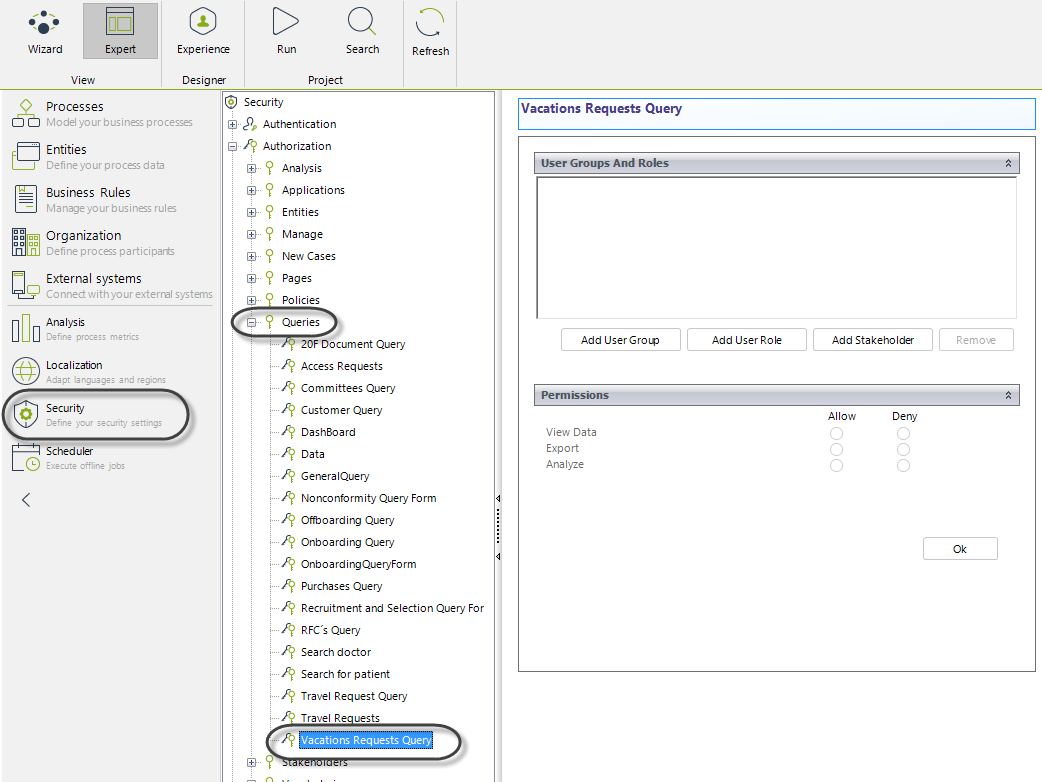The width and height of the screenshot is (1042, 782).
Task: Select Travel Request Query in tree
Action: point(354,696)
